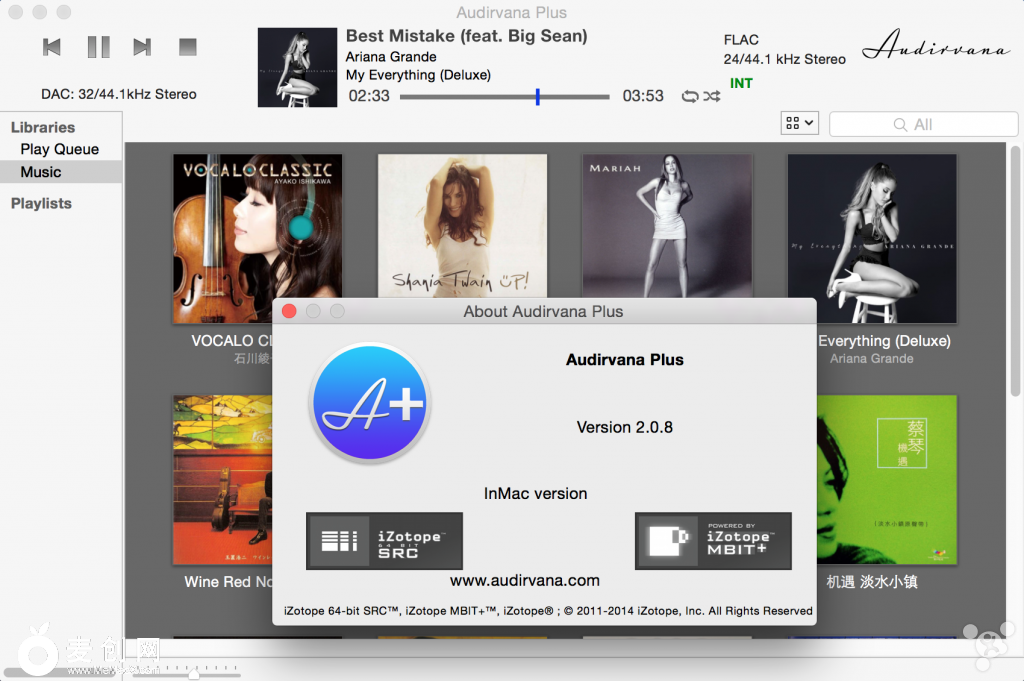Viewport: 1024px width, 681px height.
Task: Click the All search field
Action: [x=923, y=124]
